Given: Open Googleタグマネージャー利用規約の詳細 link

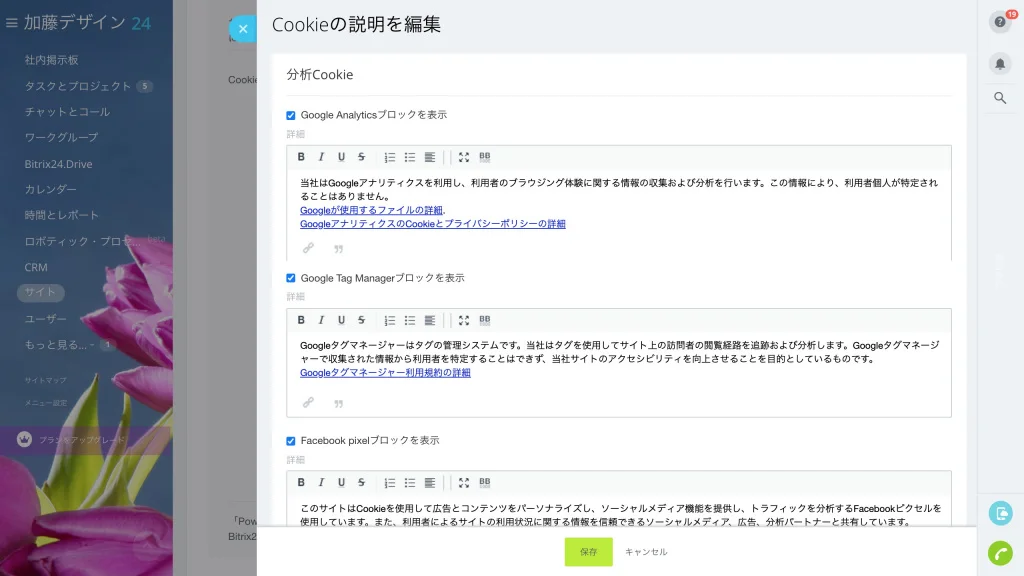Looking at the screenshot, I should point(385,373).
